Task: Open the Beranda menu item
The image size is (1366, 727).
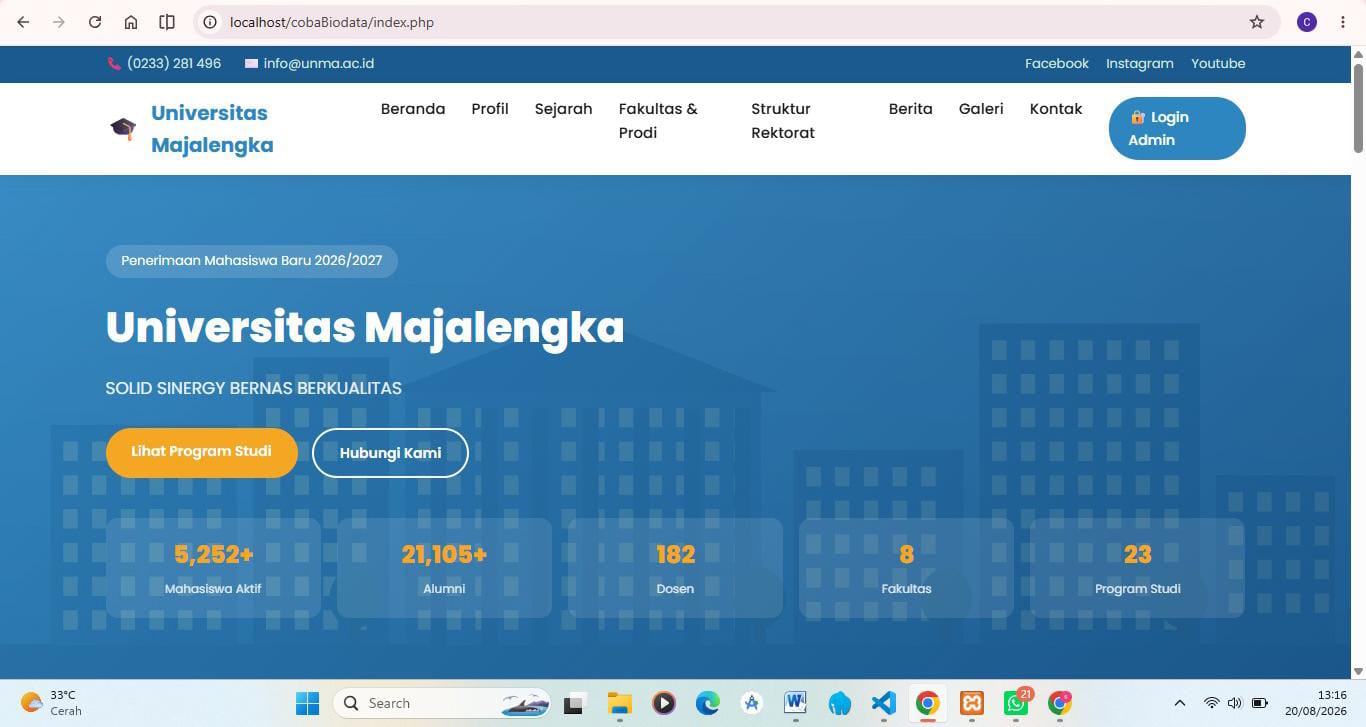Action: (x=413, y=109)
